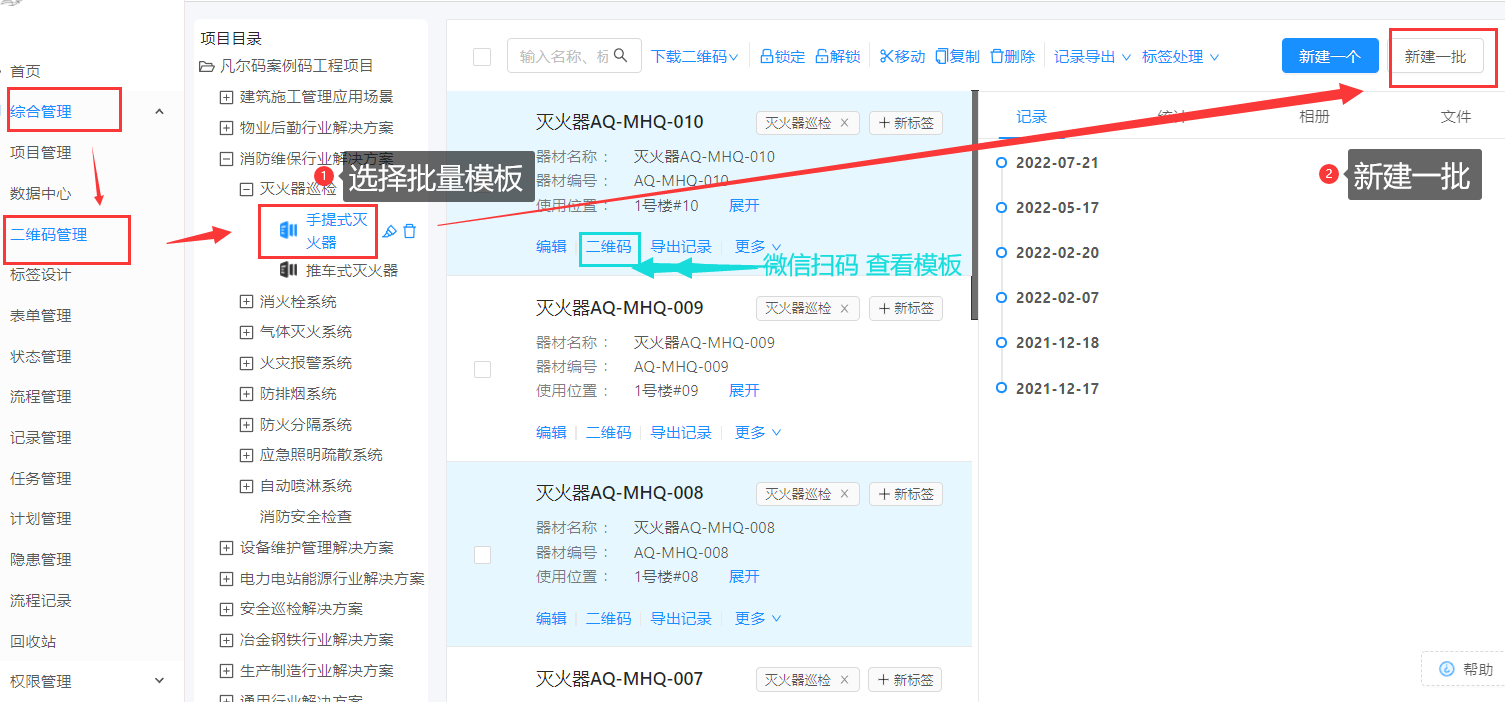Screen dimensions: 1505x702
Task: Check the box for 灭火器AQ-MHQ-008
Action: pos(482,555)
